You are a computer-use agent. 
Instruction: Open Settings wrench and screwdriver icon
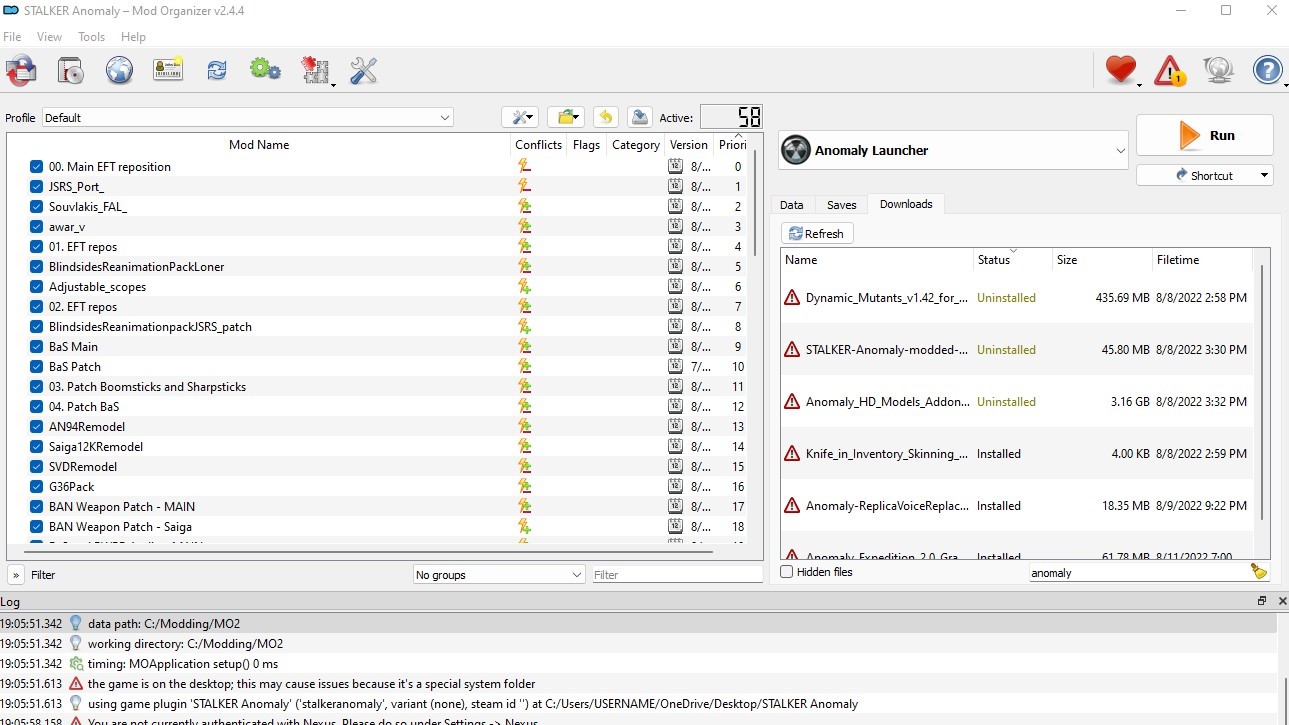tap(363, 70)
